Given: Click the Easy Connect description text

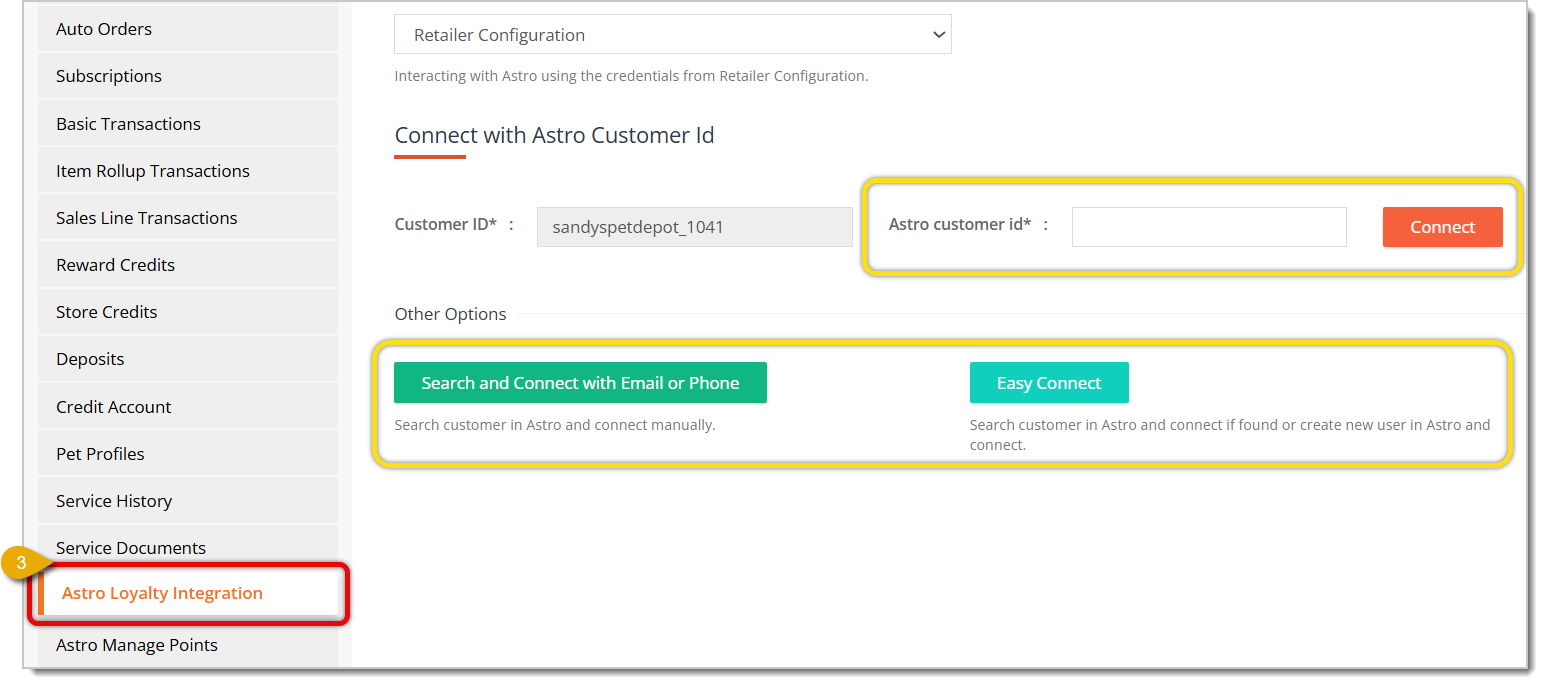Looking at the screenshot, I should pyautogui.click(x=1230, y=435).
